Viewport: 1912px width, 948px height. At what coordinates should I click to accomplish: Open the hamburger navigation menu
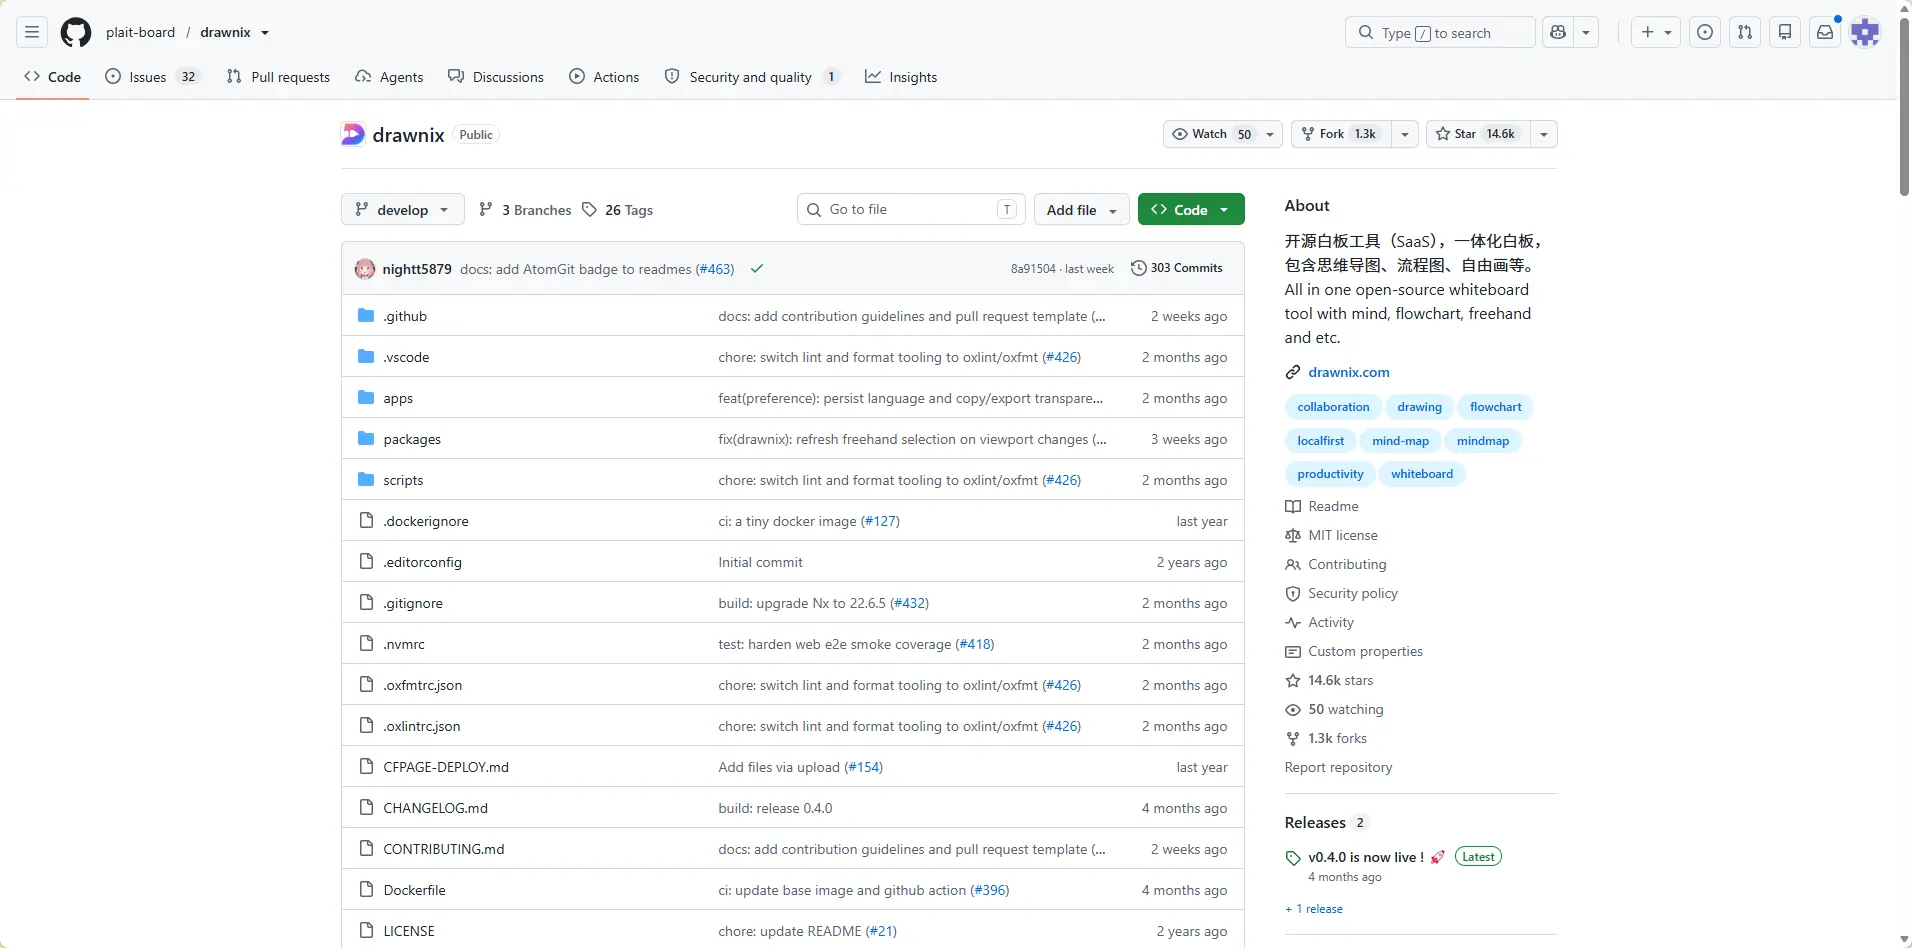pyautogui.click(x=32, y=33)
